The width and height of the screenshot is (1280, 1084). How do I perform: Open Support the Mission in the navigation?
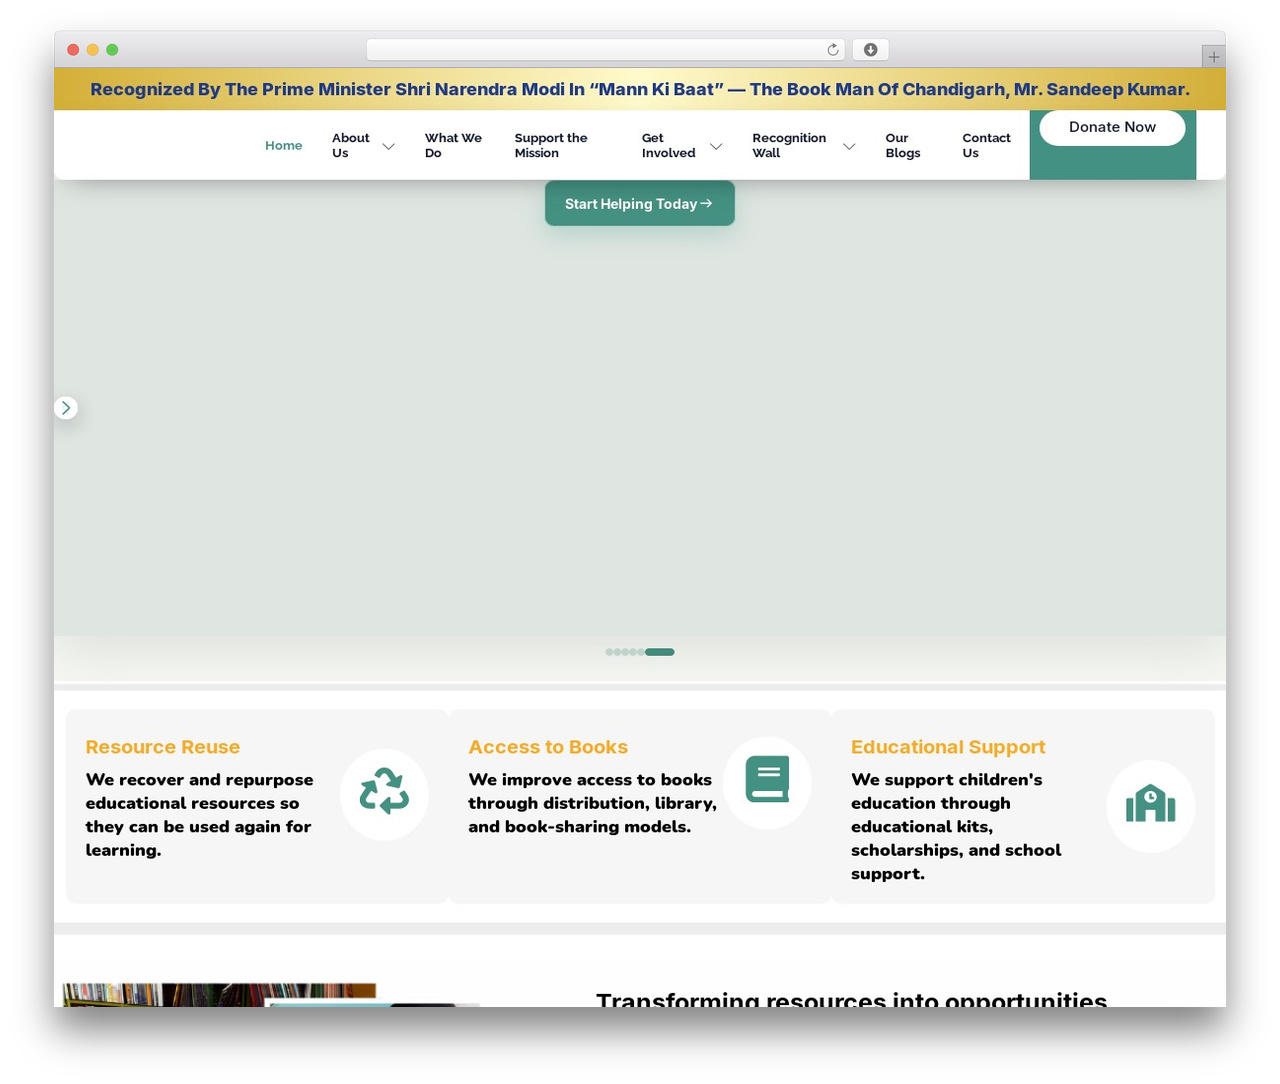(551, 146)
